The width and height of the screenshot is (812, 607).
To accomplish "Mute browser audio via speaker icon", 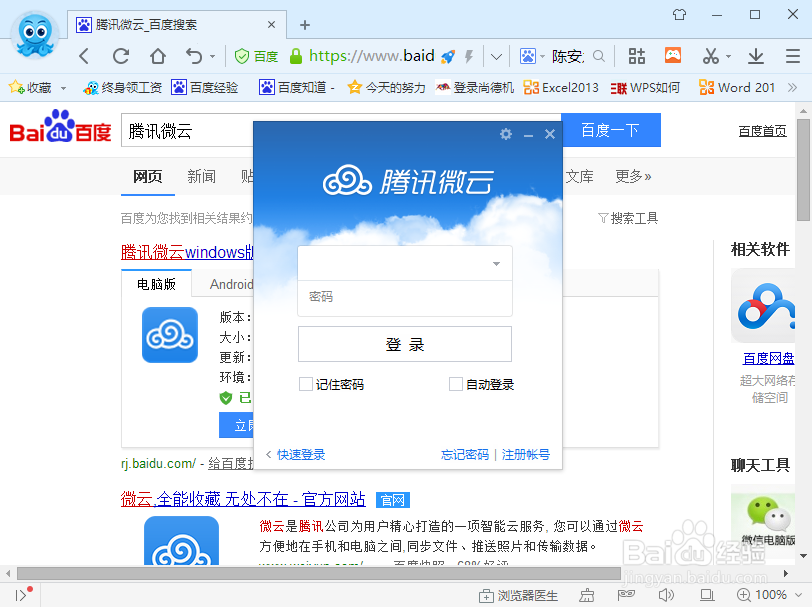I will (667, 592).
